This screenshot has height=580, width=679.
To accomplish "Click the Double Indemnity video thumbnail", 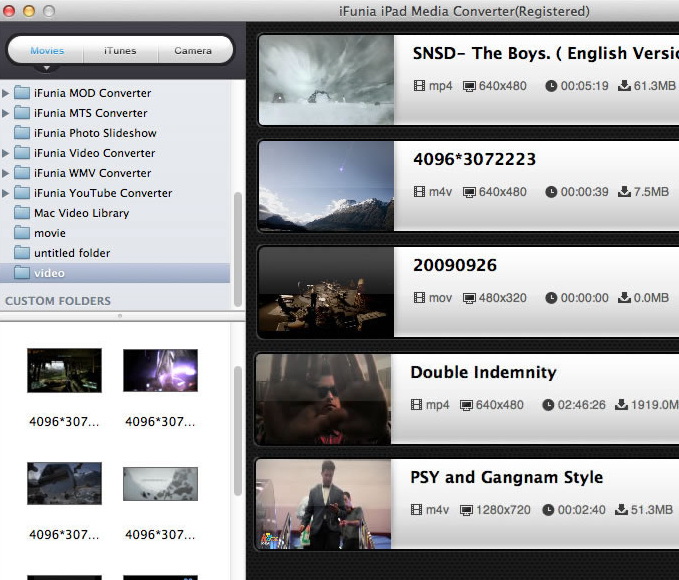I will (x=323, y=399).
